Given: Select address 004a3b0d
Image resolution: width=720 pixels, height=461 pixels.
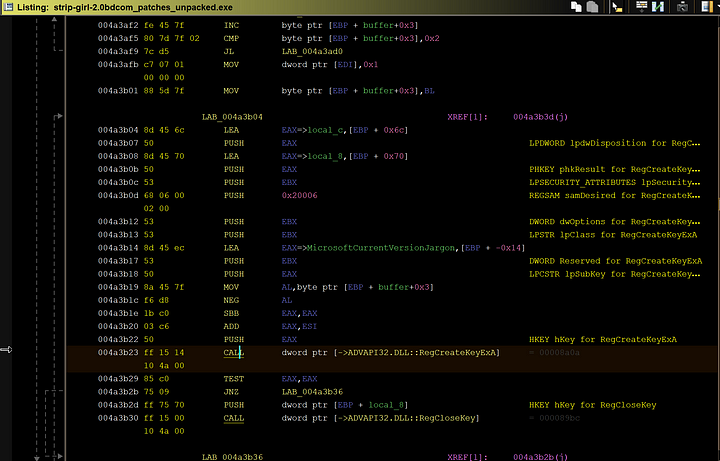Looking at the screenshot, I should 118,196.
